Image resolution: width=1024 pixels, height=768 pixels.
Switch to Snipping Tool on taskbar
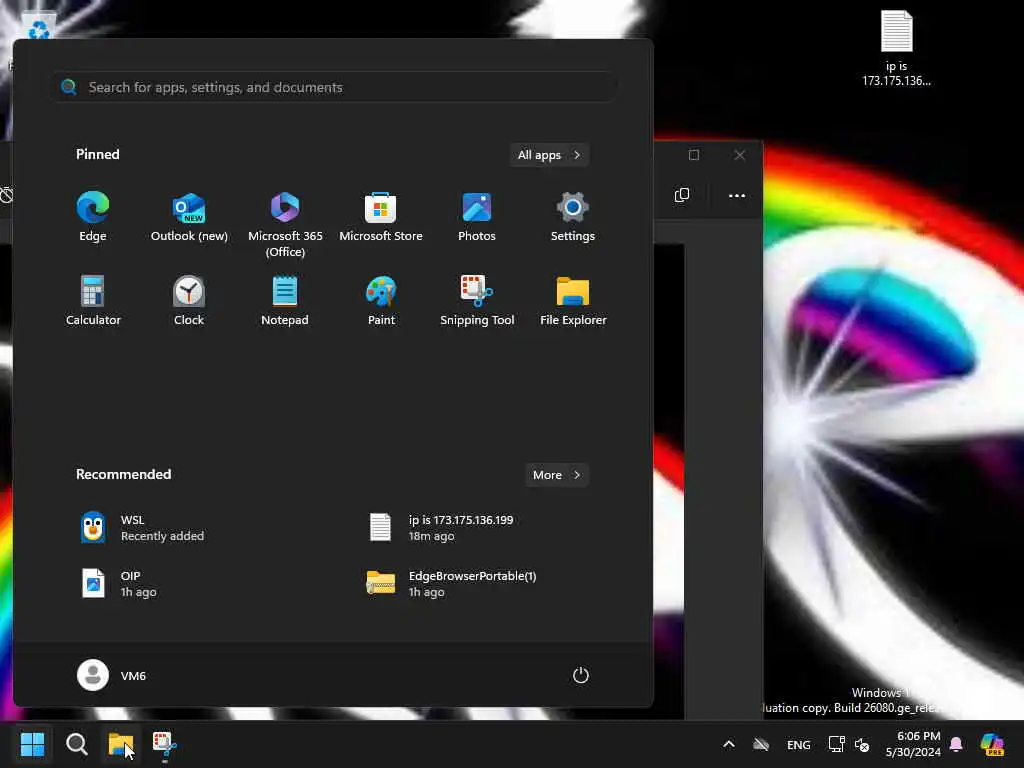tap(165, 744)
